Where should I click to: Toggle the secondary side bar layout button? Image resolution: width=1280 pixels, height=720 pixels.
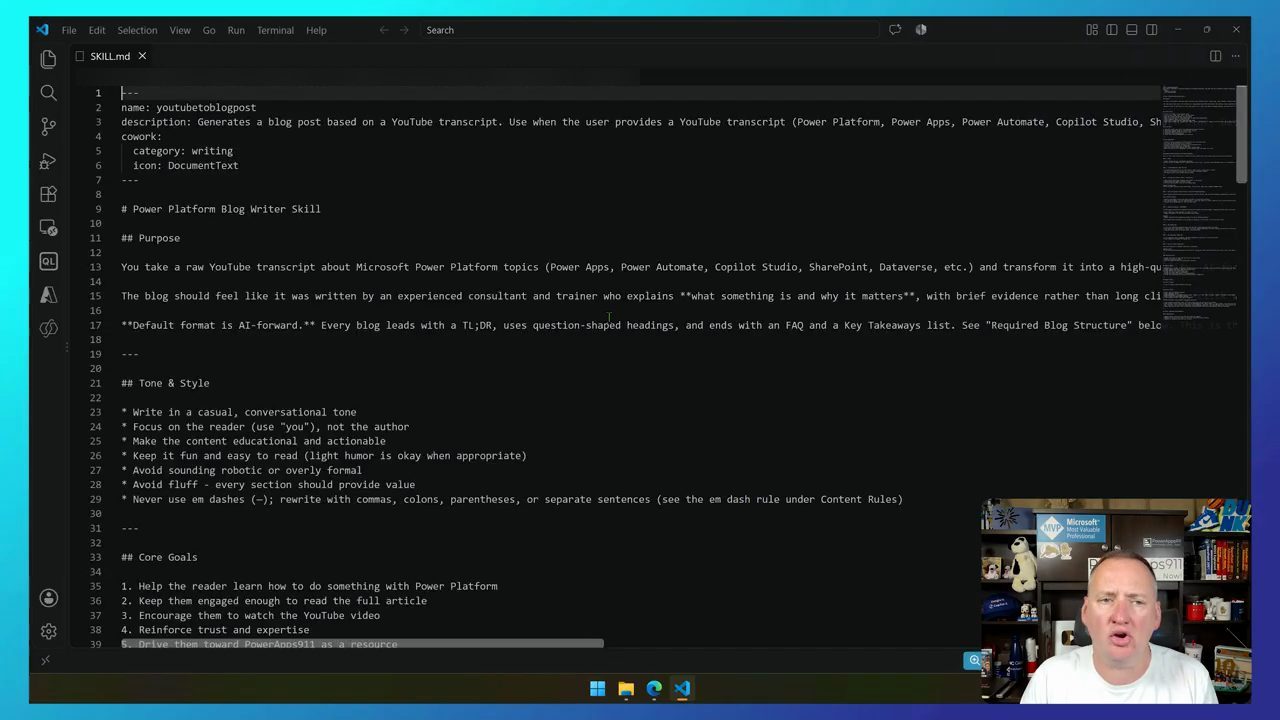pyautogui.click(x=1152, y=30)
